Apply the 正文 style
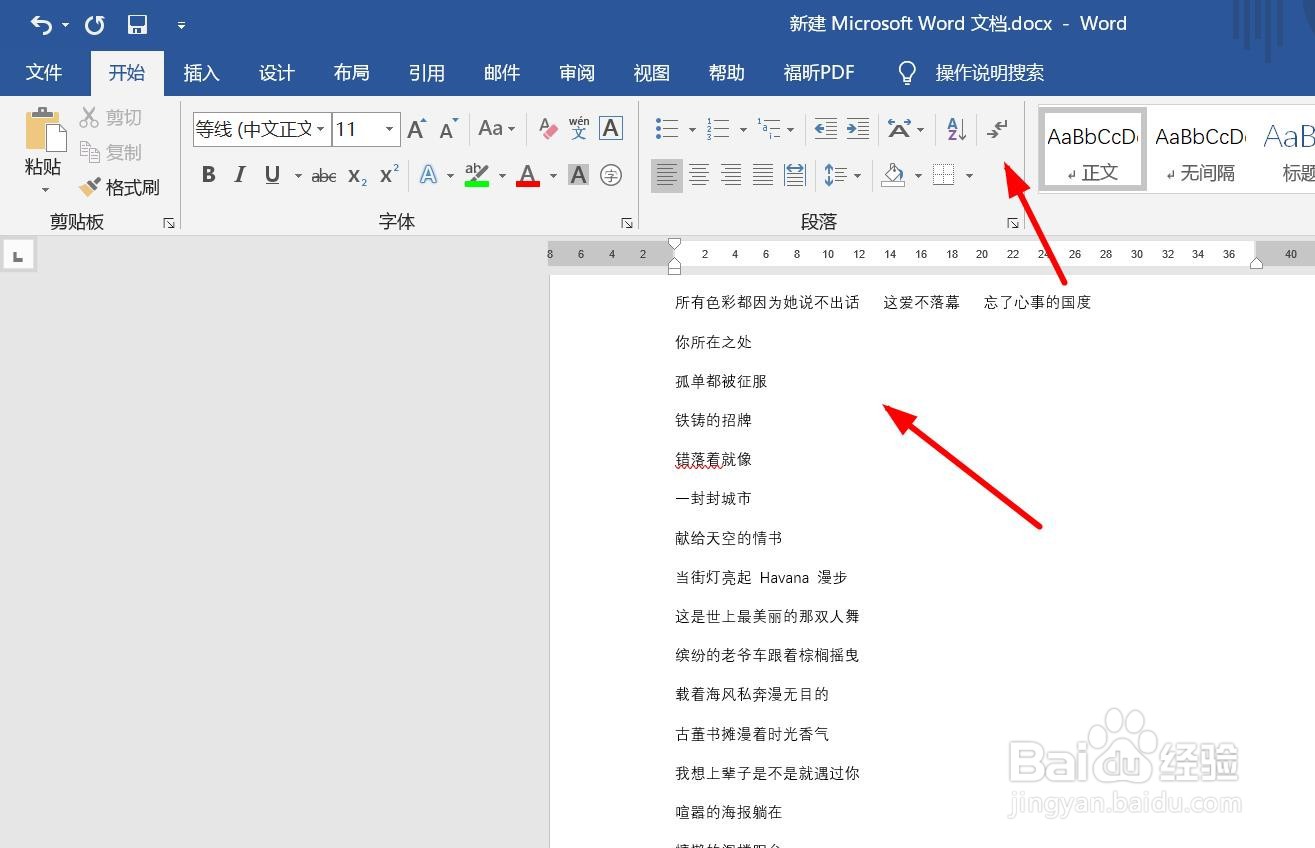The width and height of the screenshot is (1315, 848). click(1092, 149)
